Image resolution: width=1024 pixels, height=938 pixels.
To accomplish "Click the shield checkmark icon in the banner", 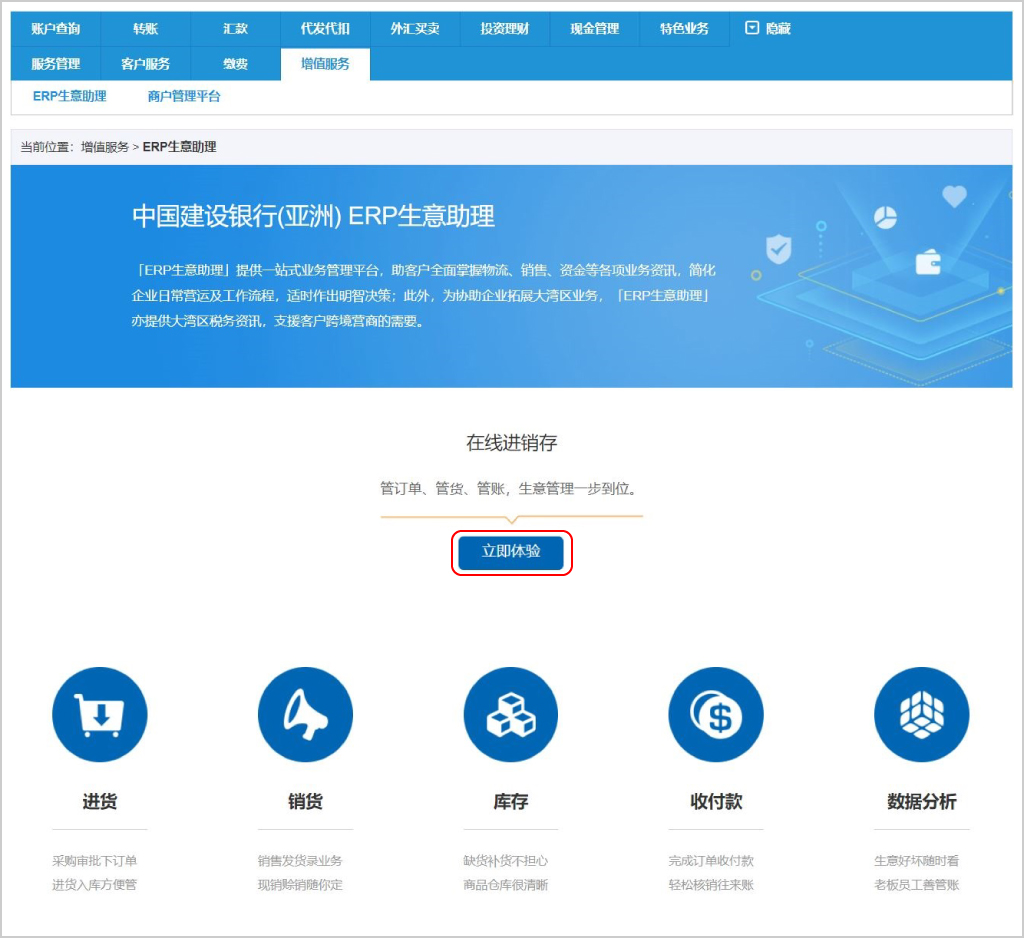I will coord(777,247).
